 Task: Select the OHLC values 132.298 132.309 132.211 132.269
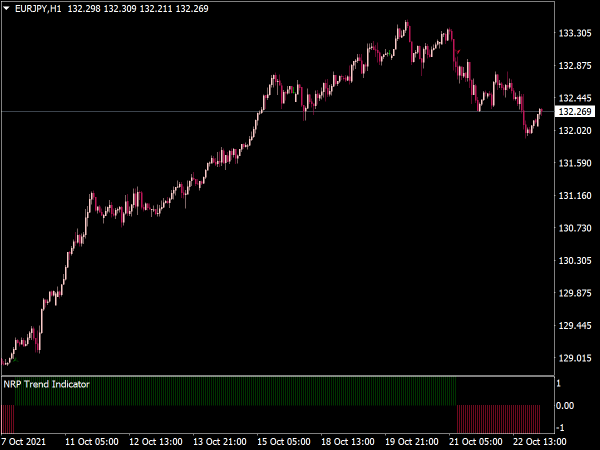coord(138,8)
